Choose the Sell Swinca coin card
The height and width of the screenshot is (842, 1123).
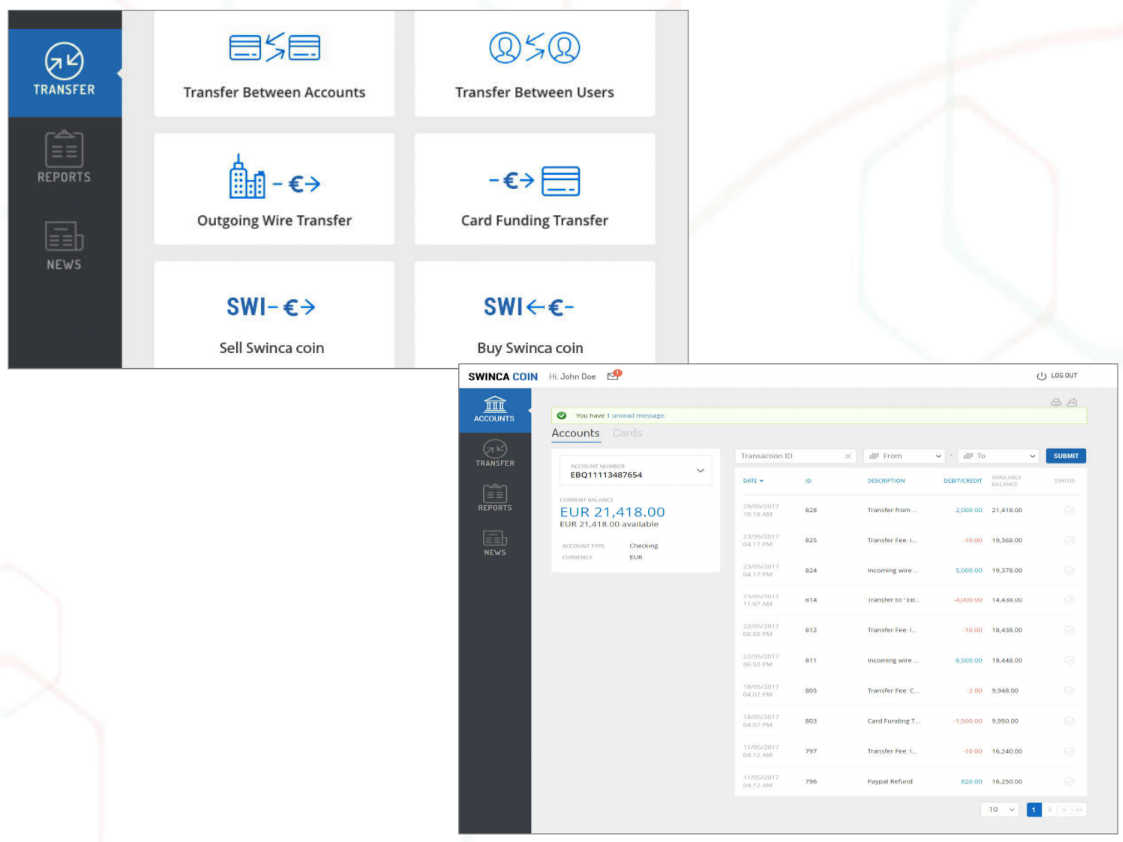[274, 315]
